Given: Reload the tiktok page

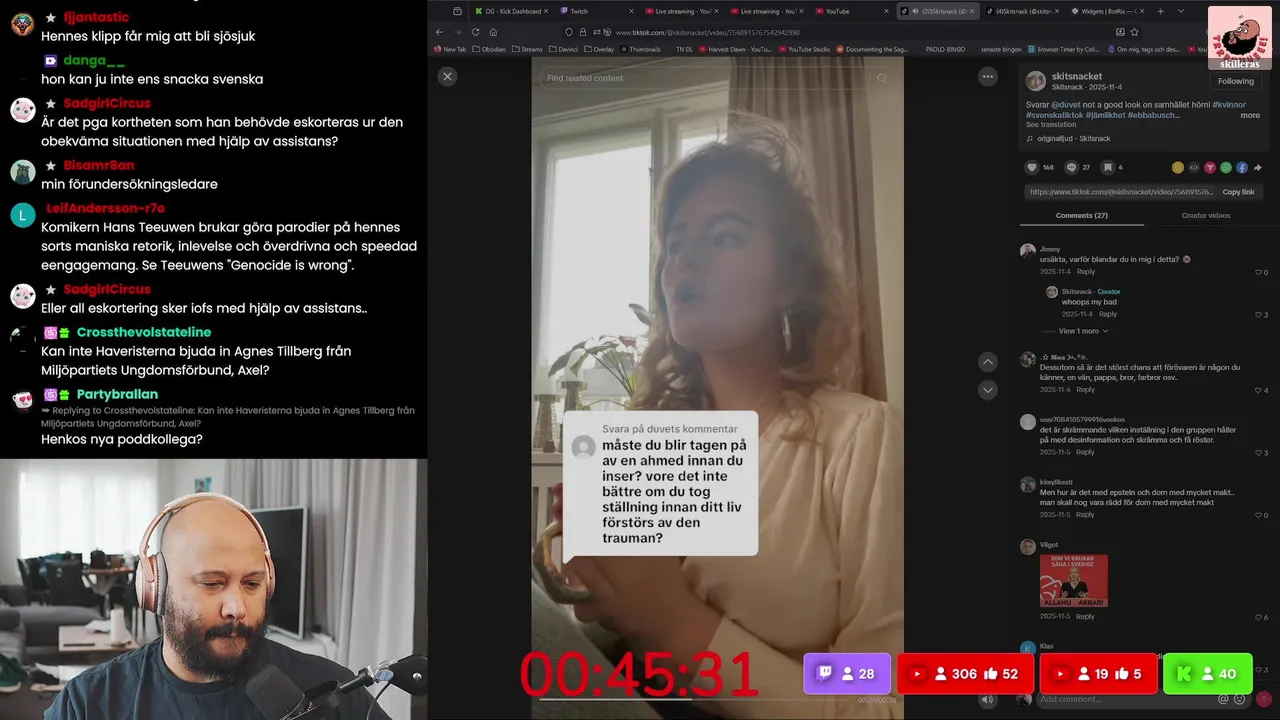Looking at the screenshot, I should pyautogui.click(x=476, y=32).
